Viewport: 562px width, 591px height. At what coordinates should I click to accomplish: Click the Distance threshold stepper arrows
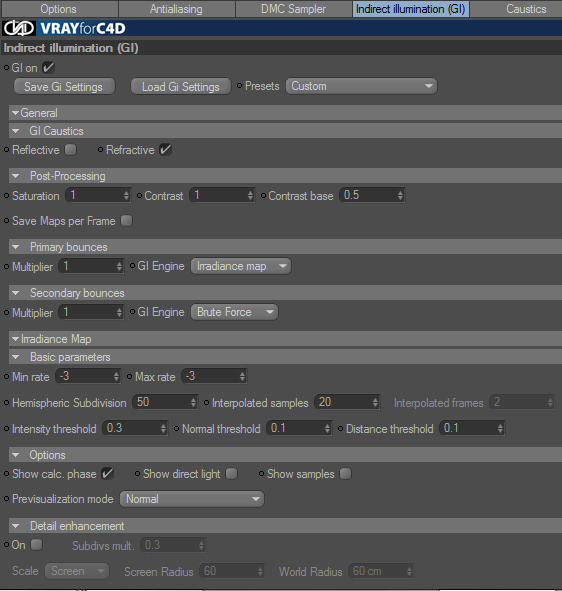tap(500, 428)
